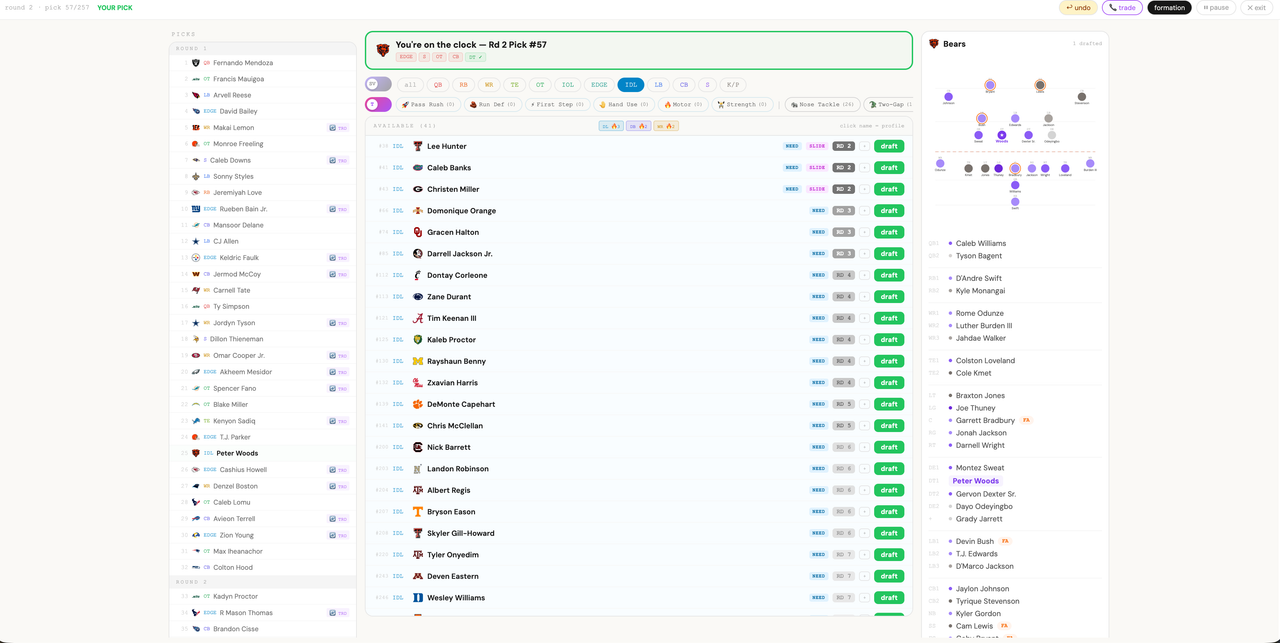Switch view with the formation button
The image size is (1280, 643).
coord(1169,8)
